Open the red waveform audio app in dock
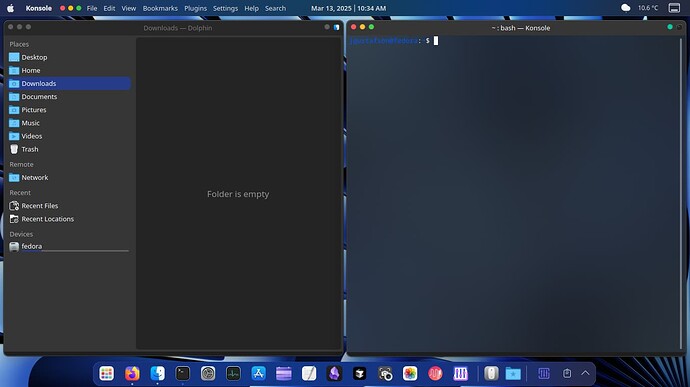Screen dimensions: 690x387 click(x=435, y=373)
